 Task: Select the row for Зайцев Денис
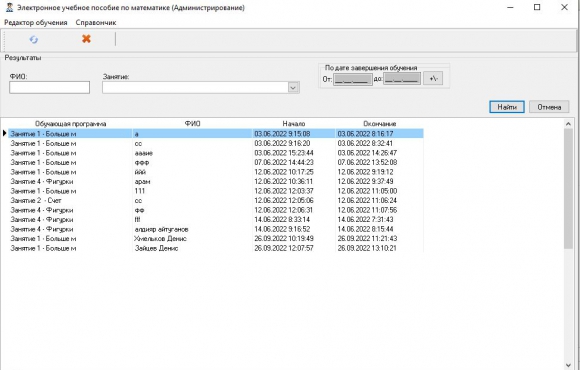216,248
